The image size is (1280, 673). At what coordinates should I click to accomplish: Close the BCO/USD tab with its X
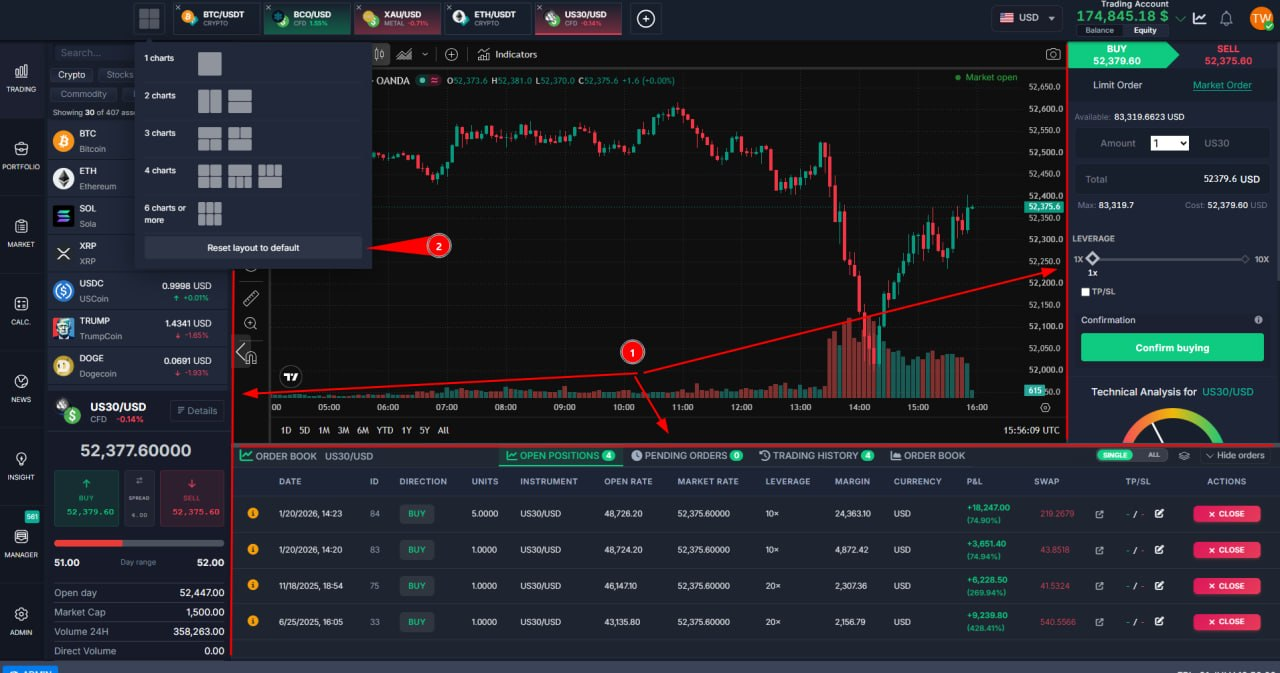tap(269, 8)
